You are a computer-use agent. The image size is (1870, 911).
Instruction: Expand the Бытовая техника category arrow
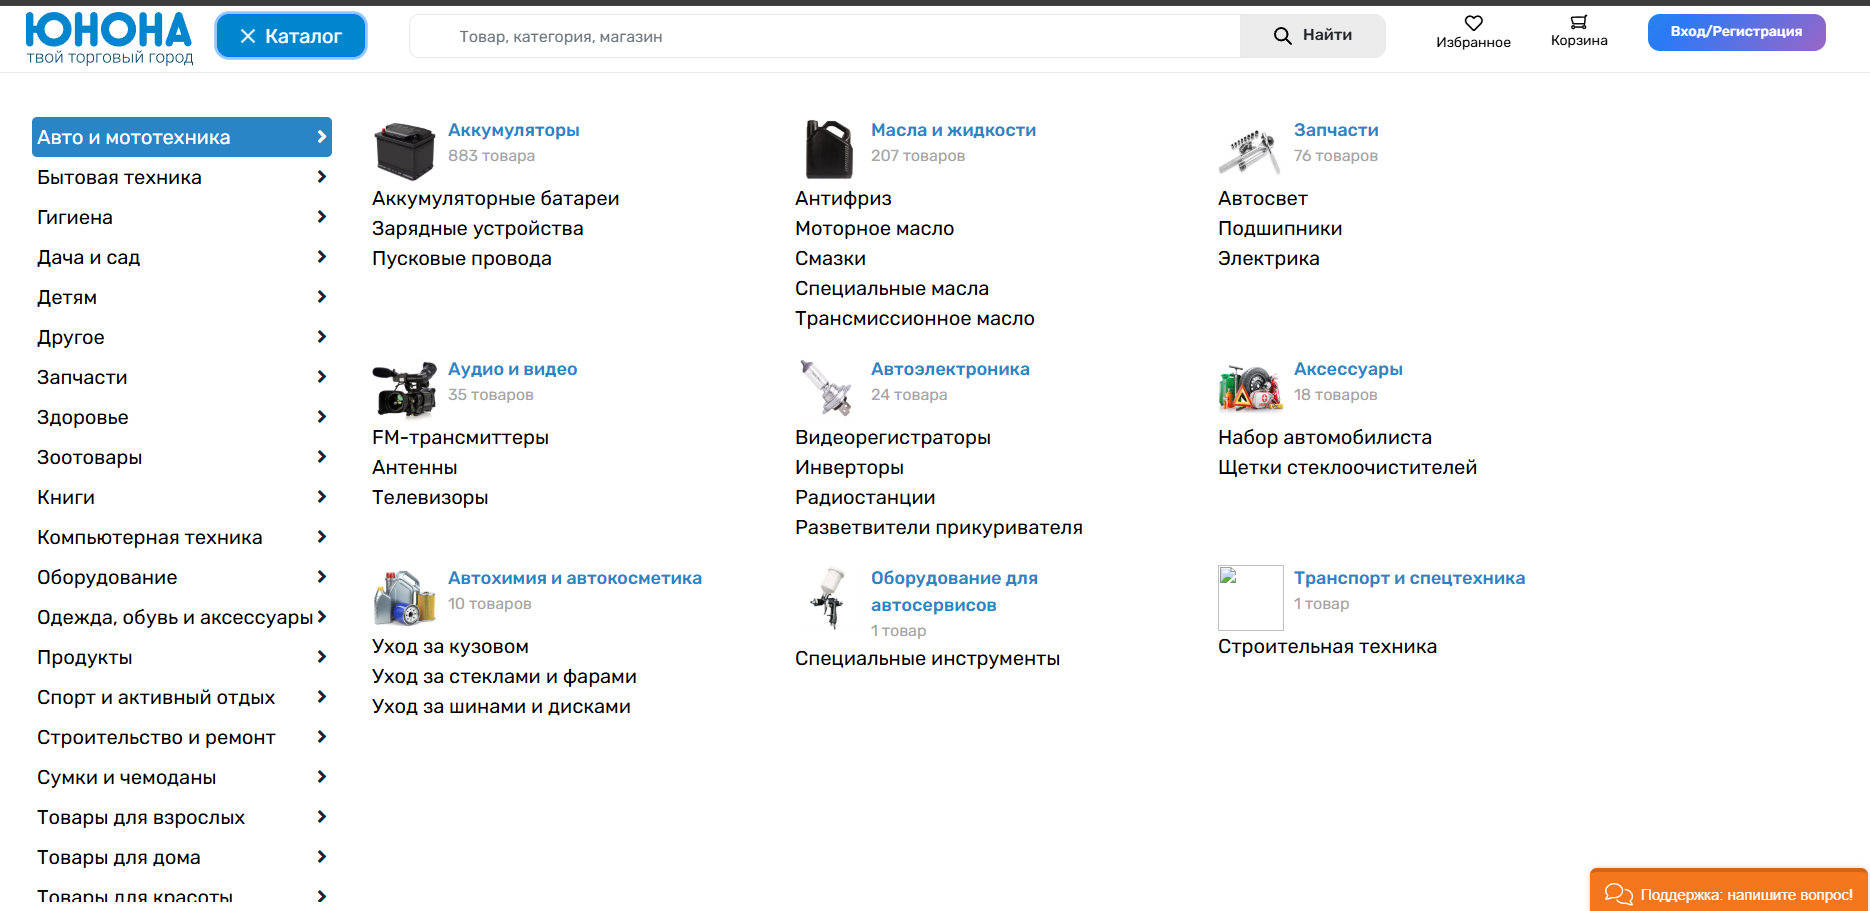(x=321, y=177)
